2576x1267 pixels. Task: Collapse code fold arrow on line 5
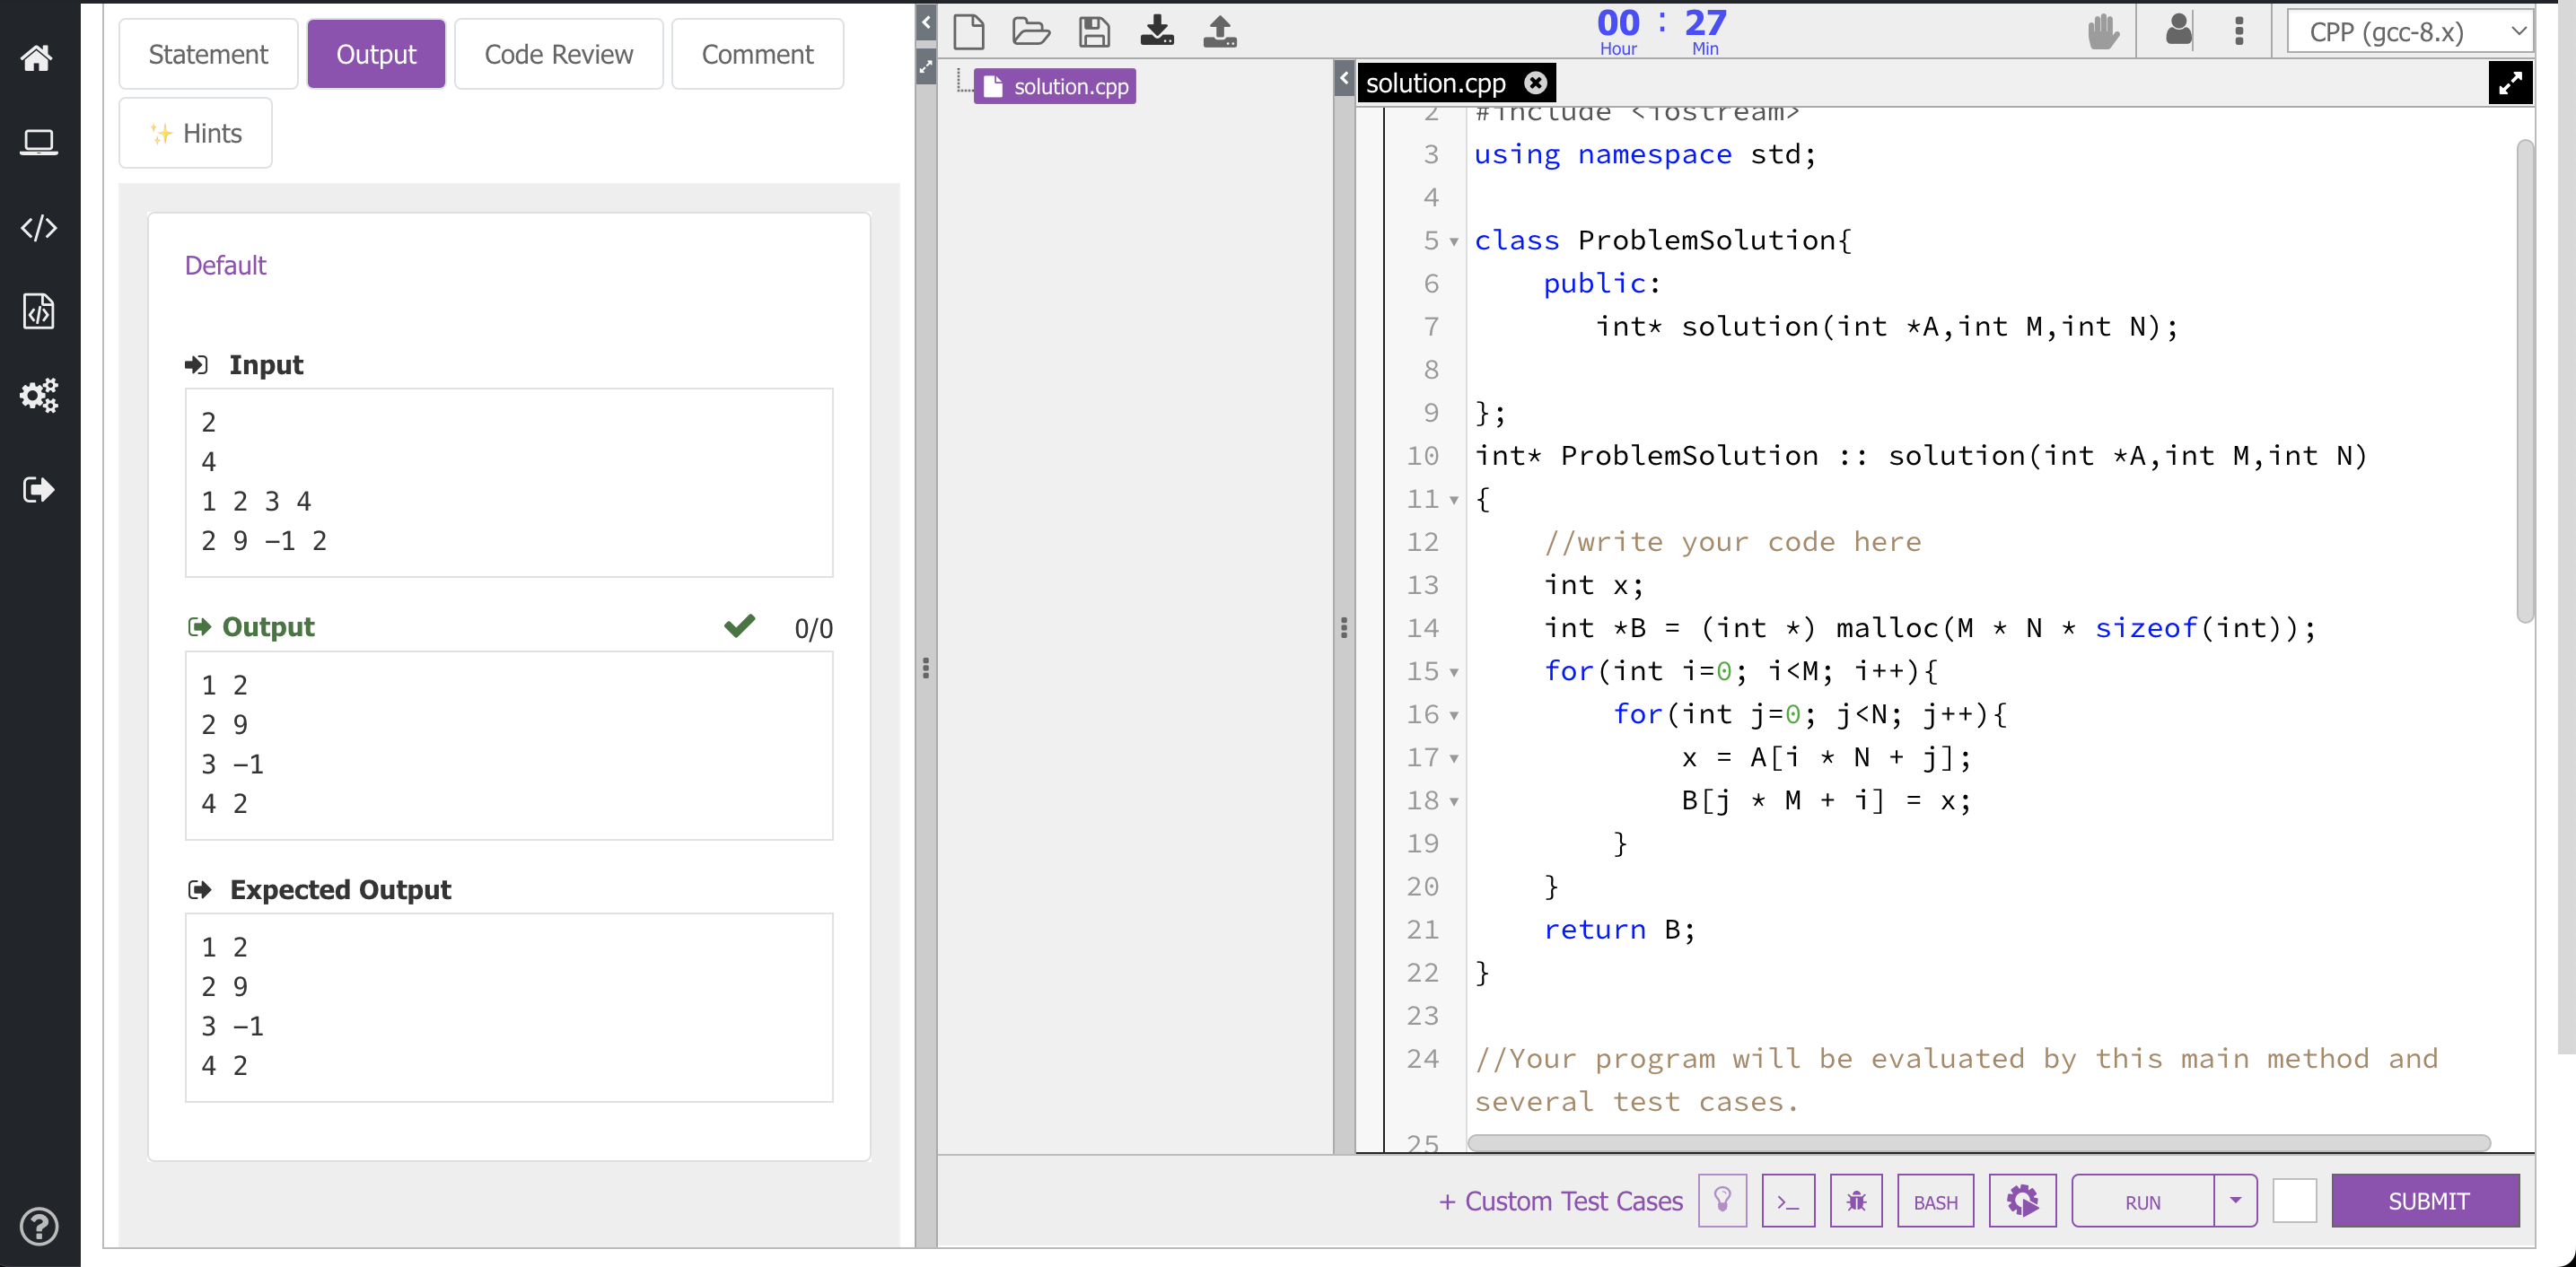(1452, 241)
